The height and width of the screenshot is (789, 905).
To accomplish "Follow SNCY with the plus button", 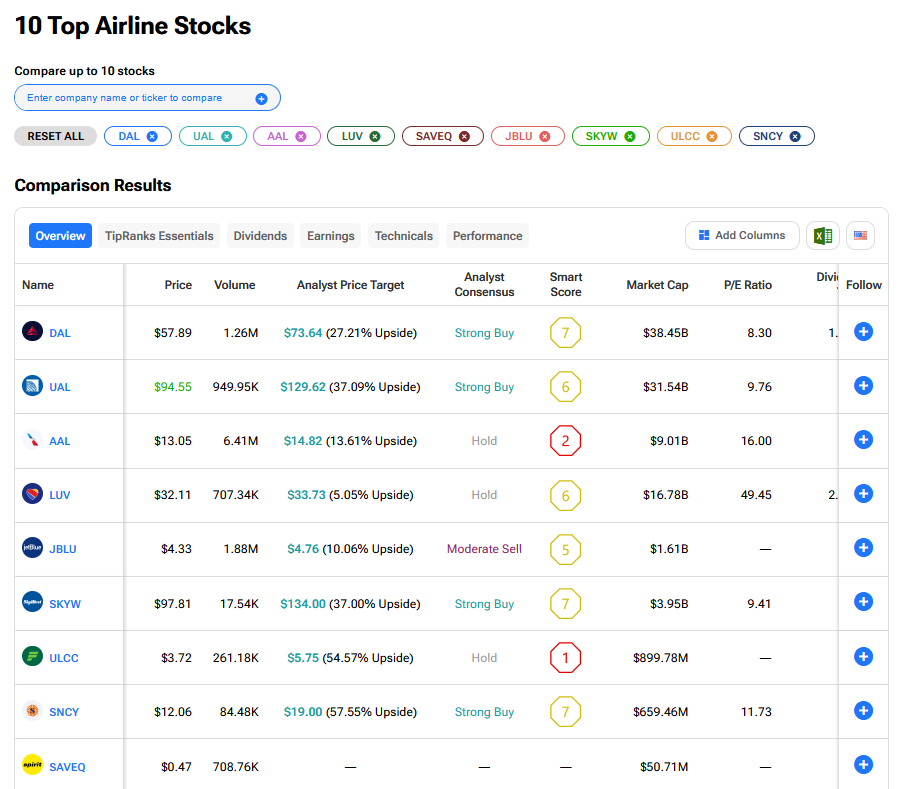I will [x=863, y=711].
